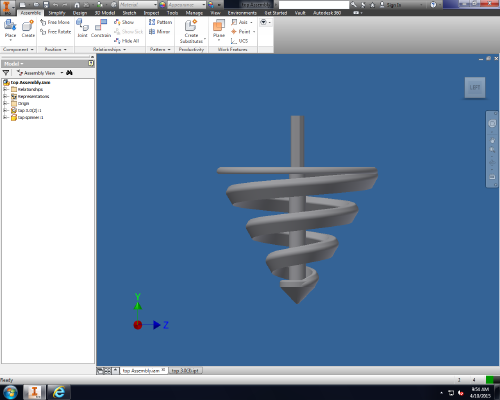The height and width of the screenshot is (400, 500).
Task: Choose the Joint tool
Action: click(82, 29)
